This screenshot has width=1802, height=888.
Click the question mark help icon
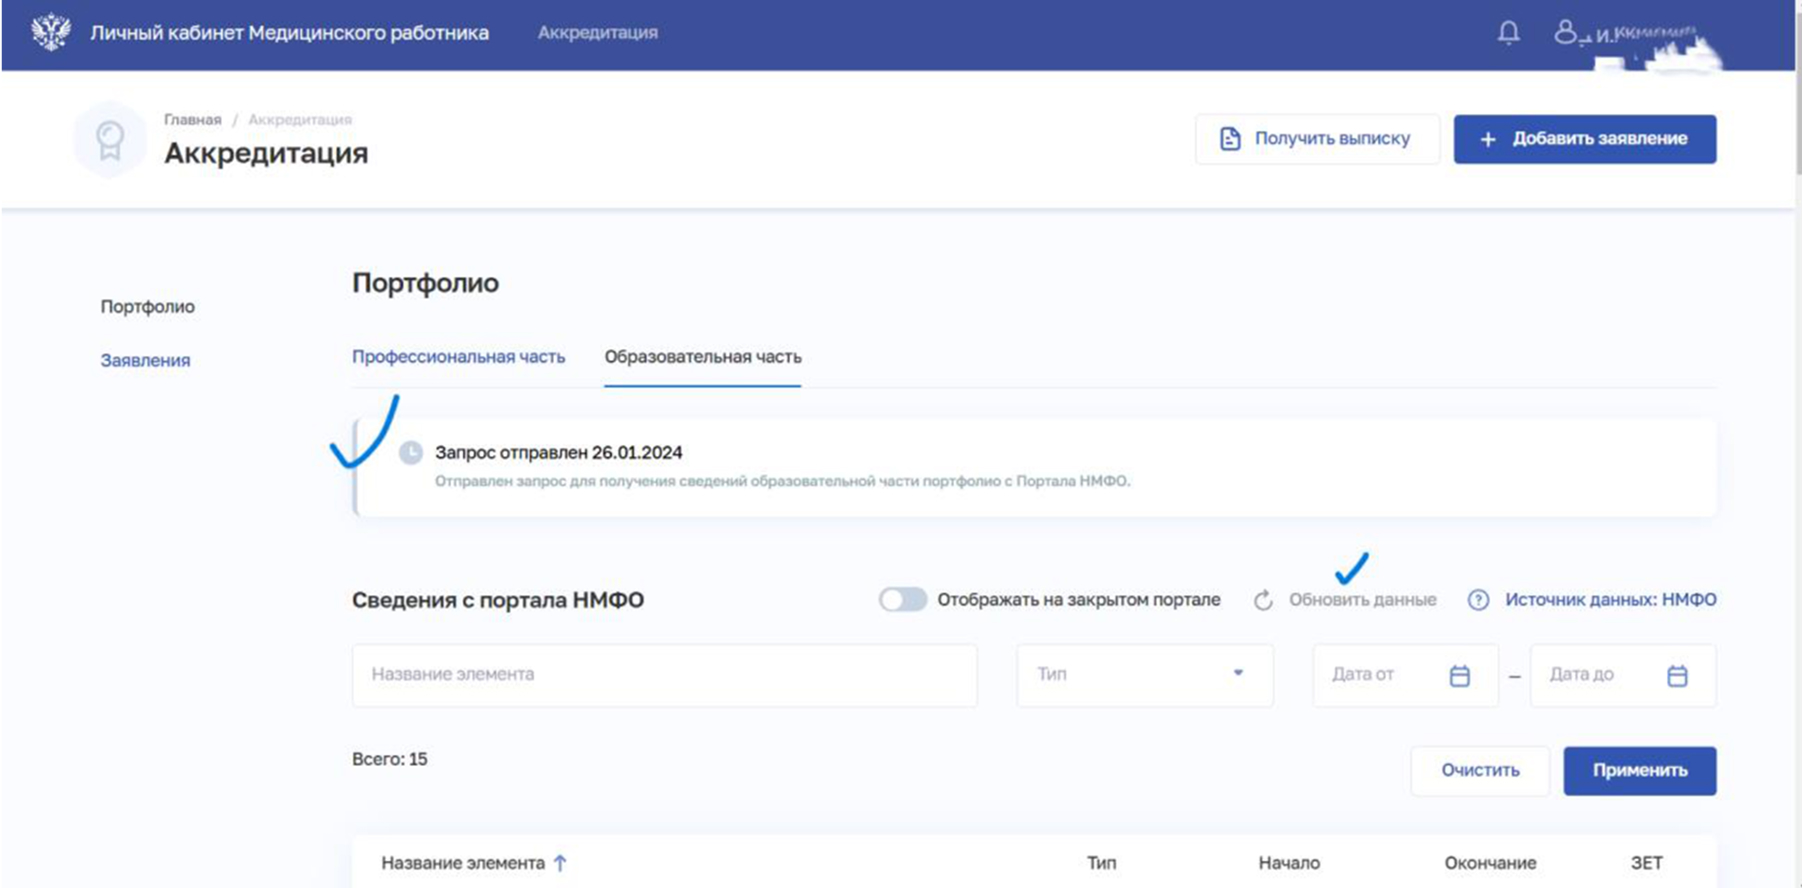click(x=1478, y=600)
